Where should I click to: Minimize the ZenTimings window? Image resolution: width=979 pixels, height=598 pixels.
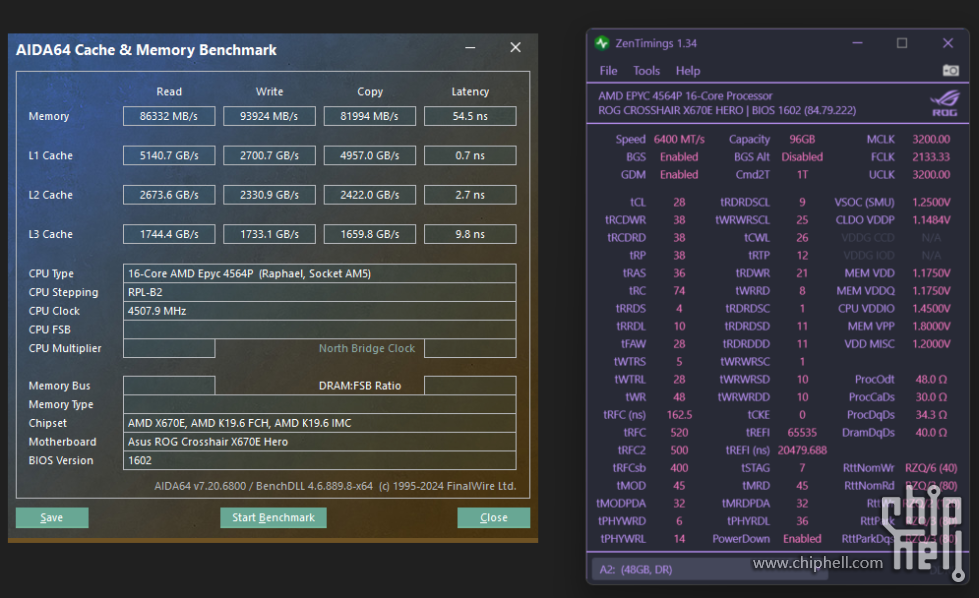857,43
